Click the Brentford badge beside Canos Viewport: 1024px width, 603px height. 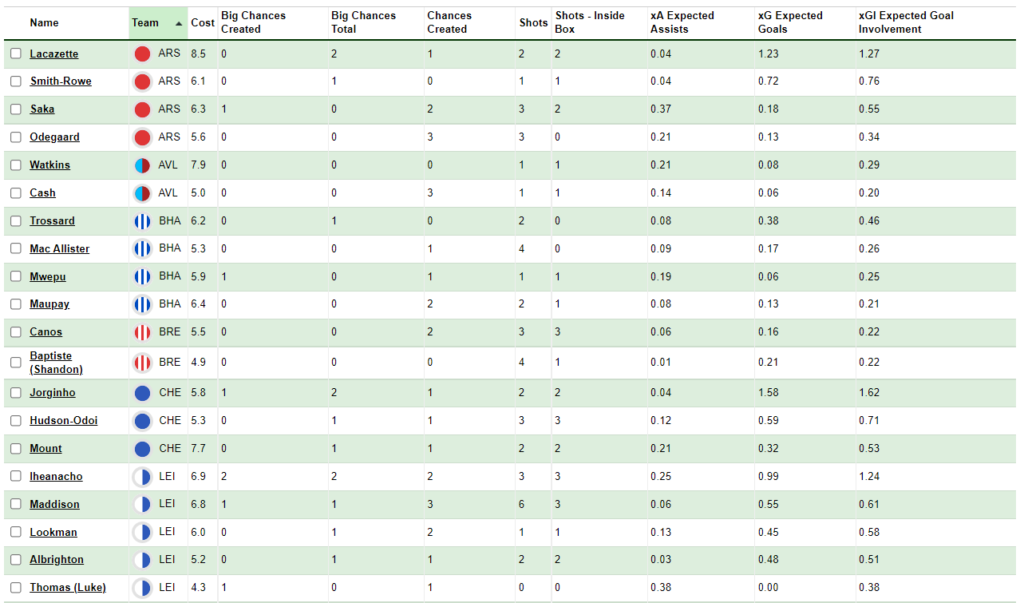pyautogui.click(x=143, y=332)
